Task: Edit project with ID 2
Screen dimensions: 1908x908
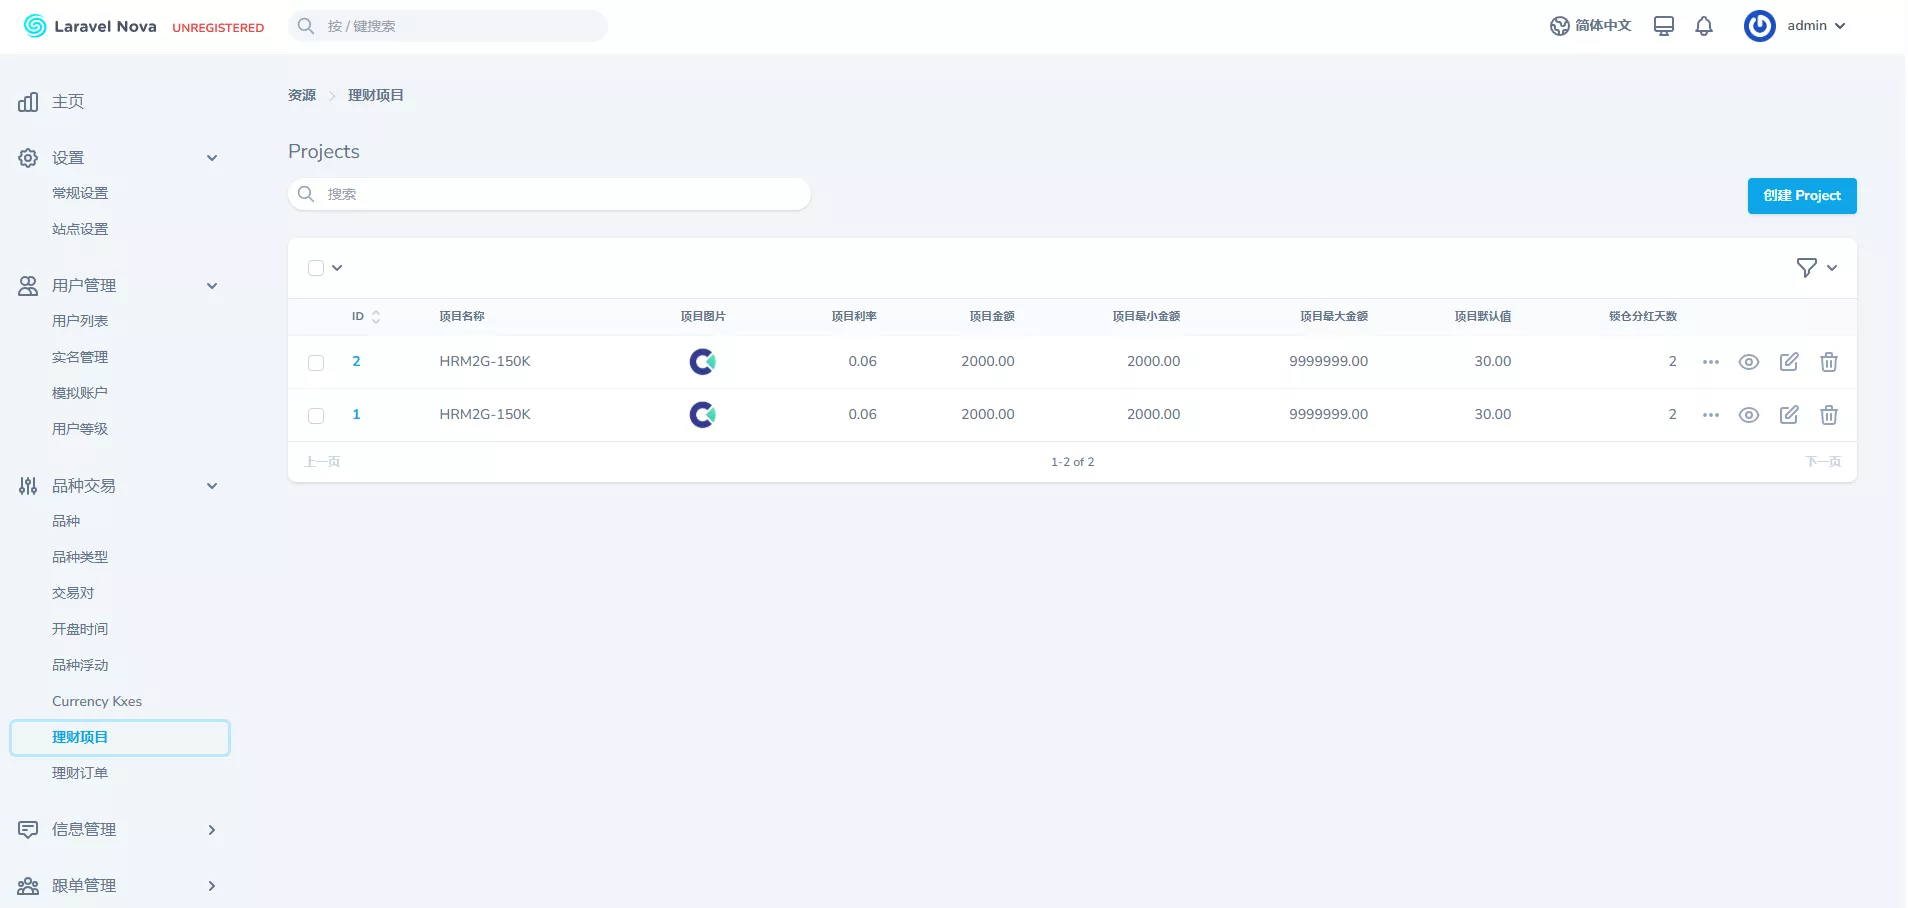Action: pos(1789,362)
